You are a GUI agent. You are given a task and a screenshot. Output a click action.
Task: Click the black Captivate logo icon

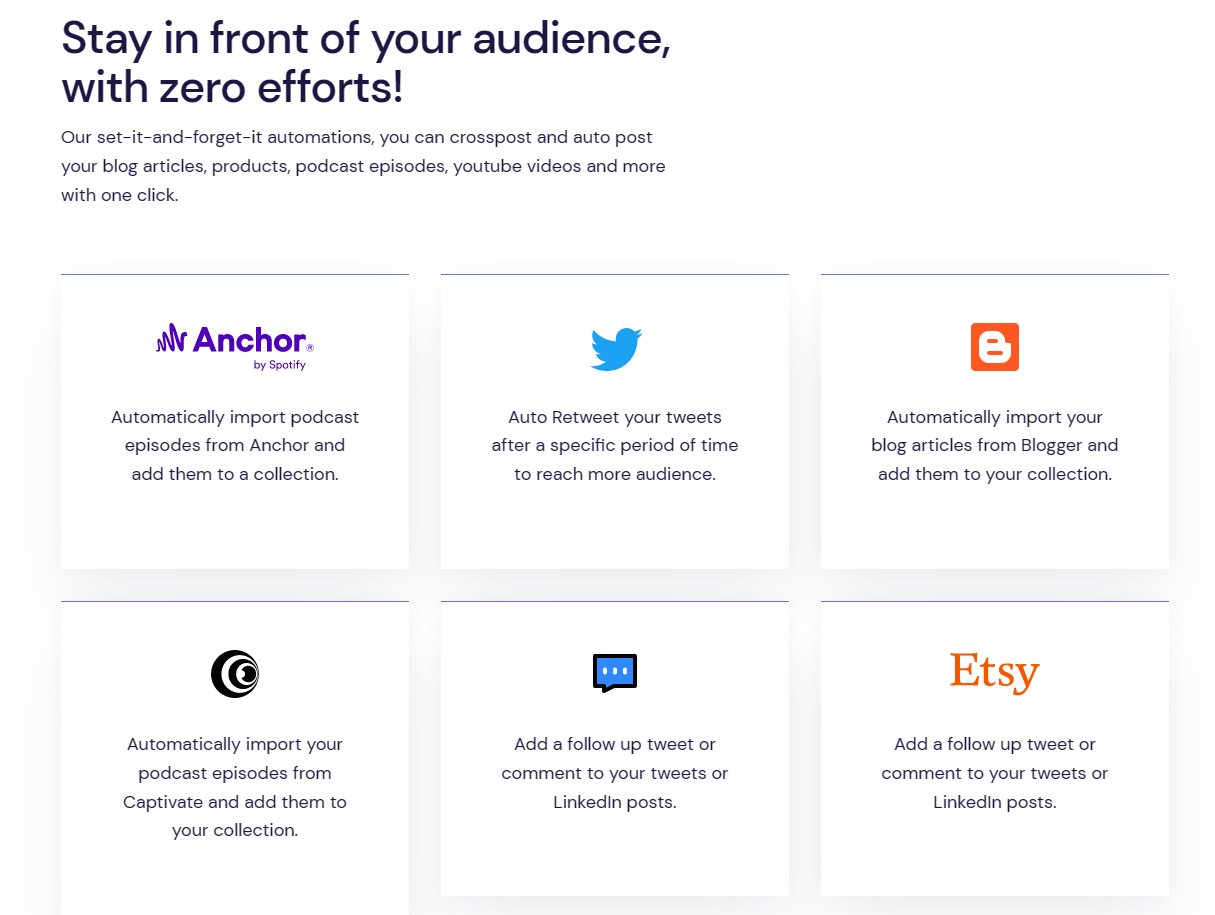[235, 674]
